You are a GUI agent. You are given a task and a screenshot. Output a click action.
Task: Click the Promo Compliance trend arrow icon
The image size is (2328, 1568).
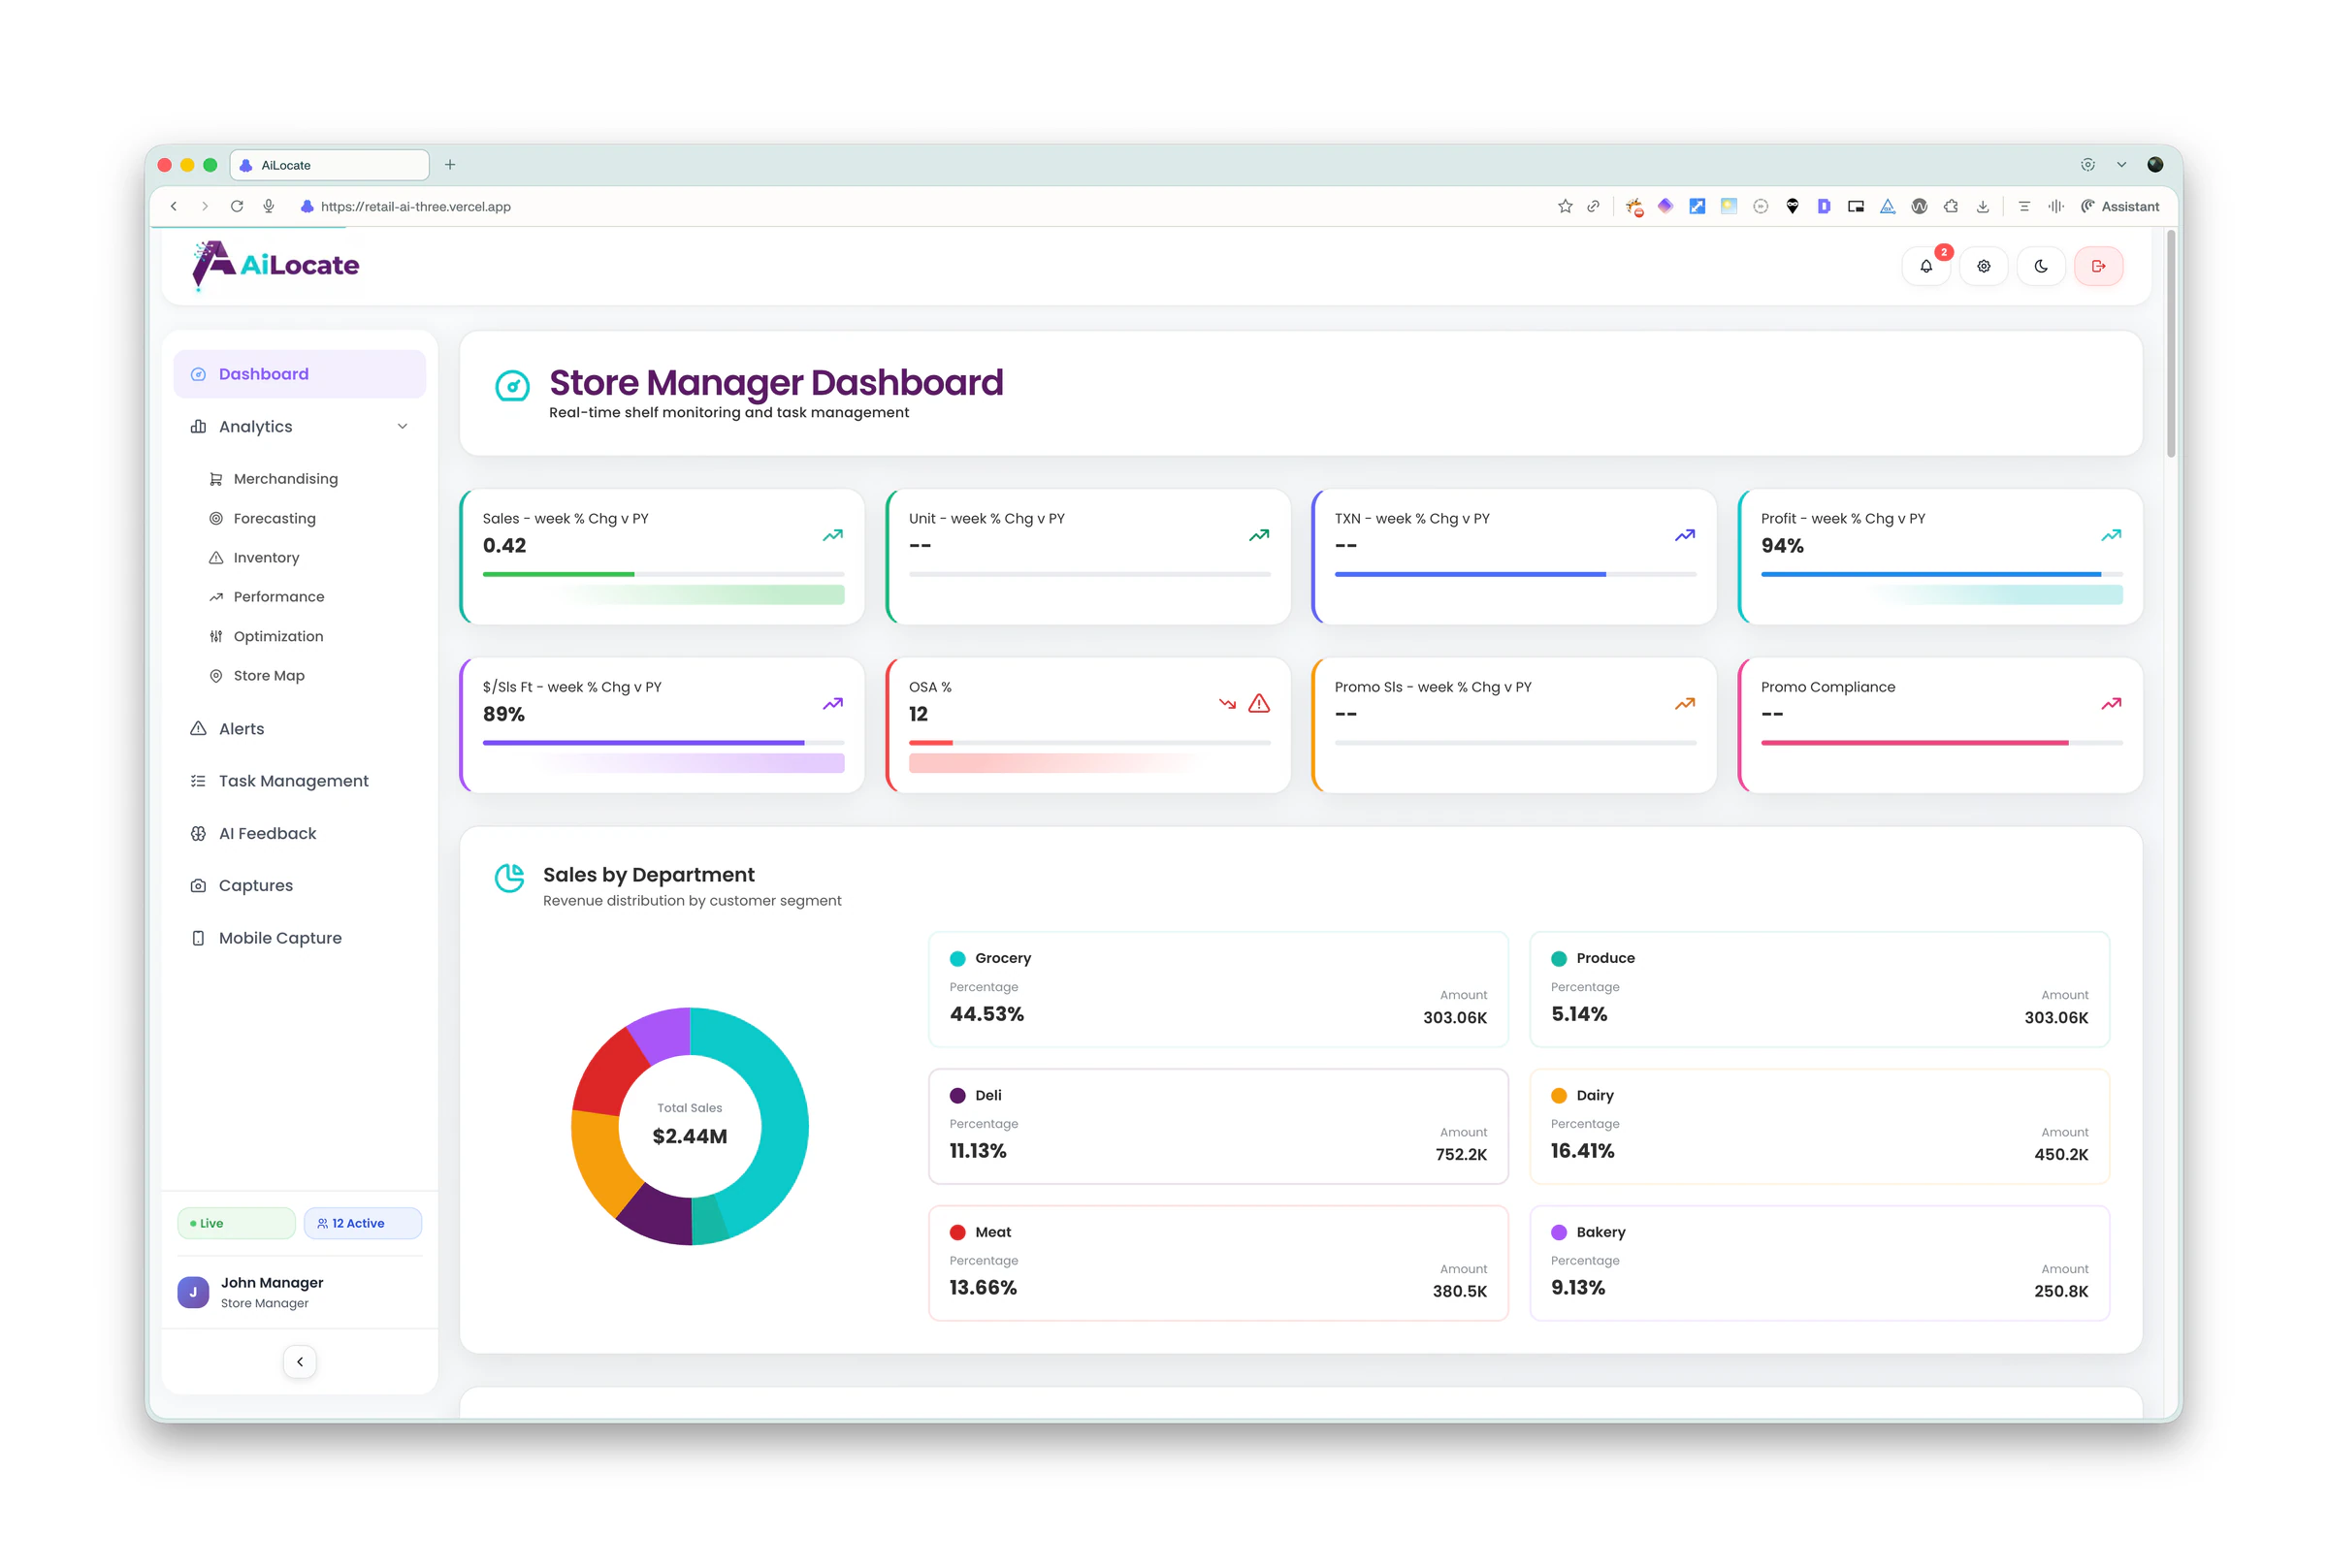click(2111, 704)
